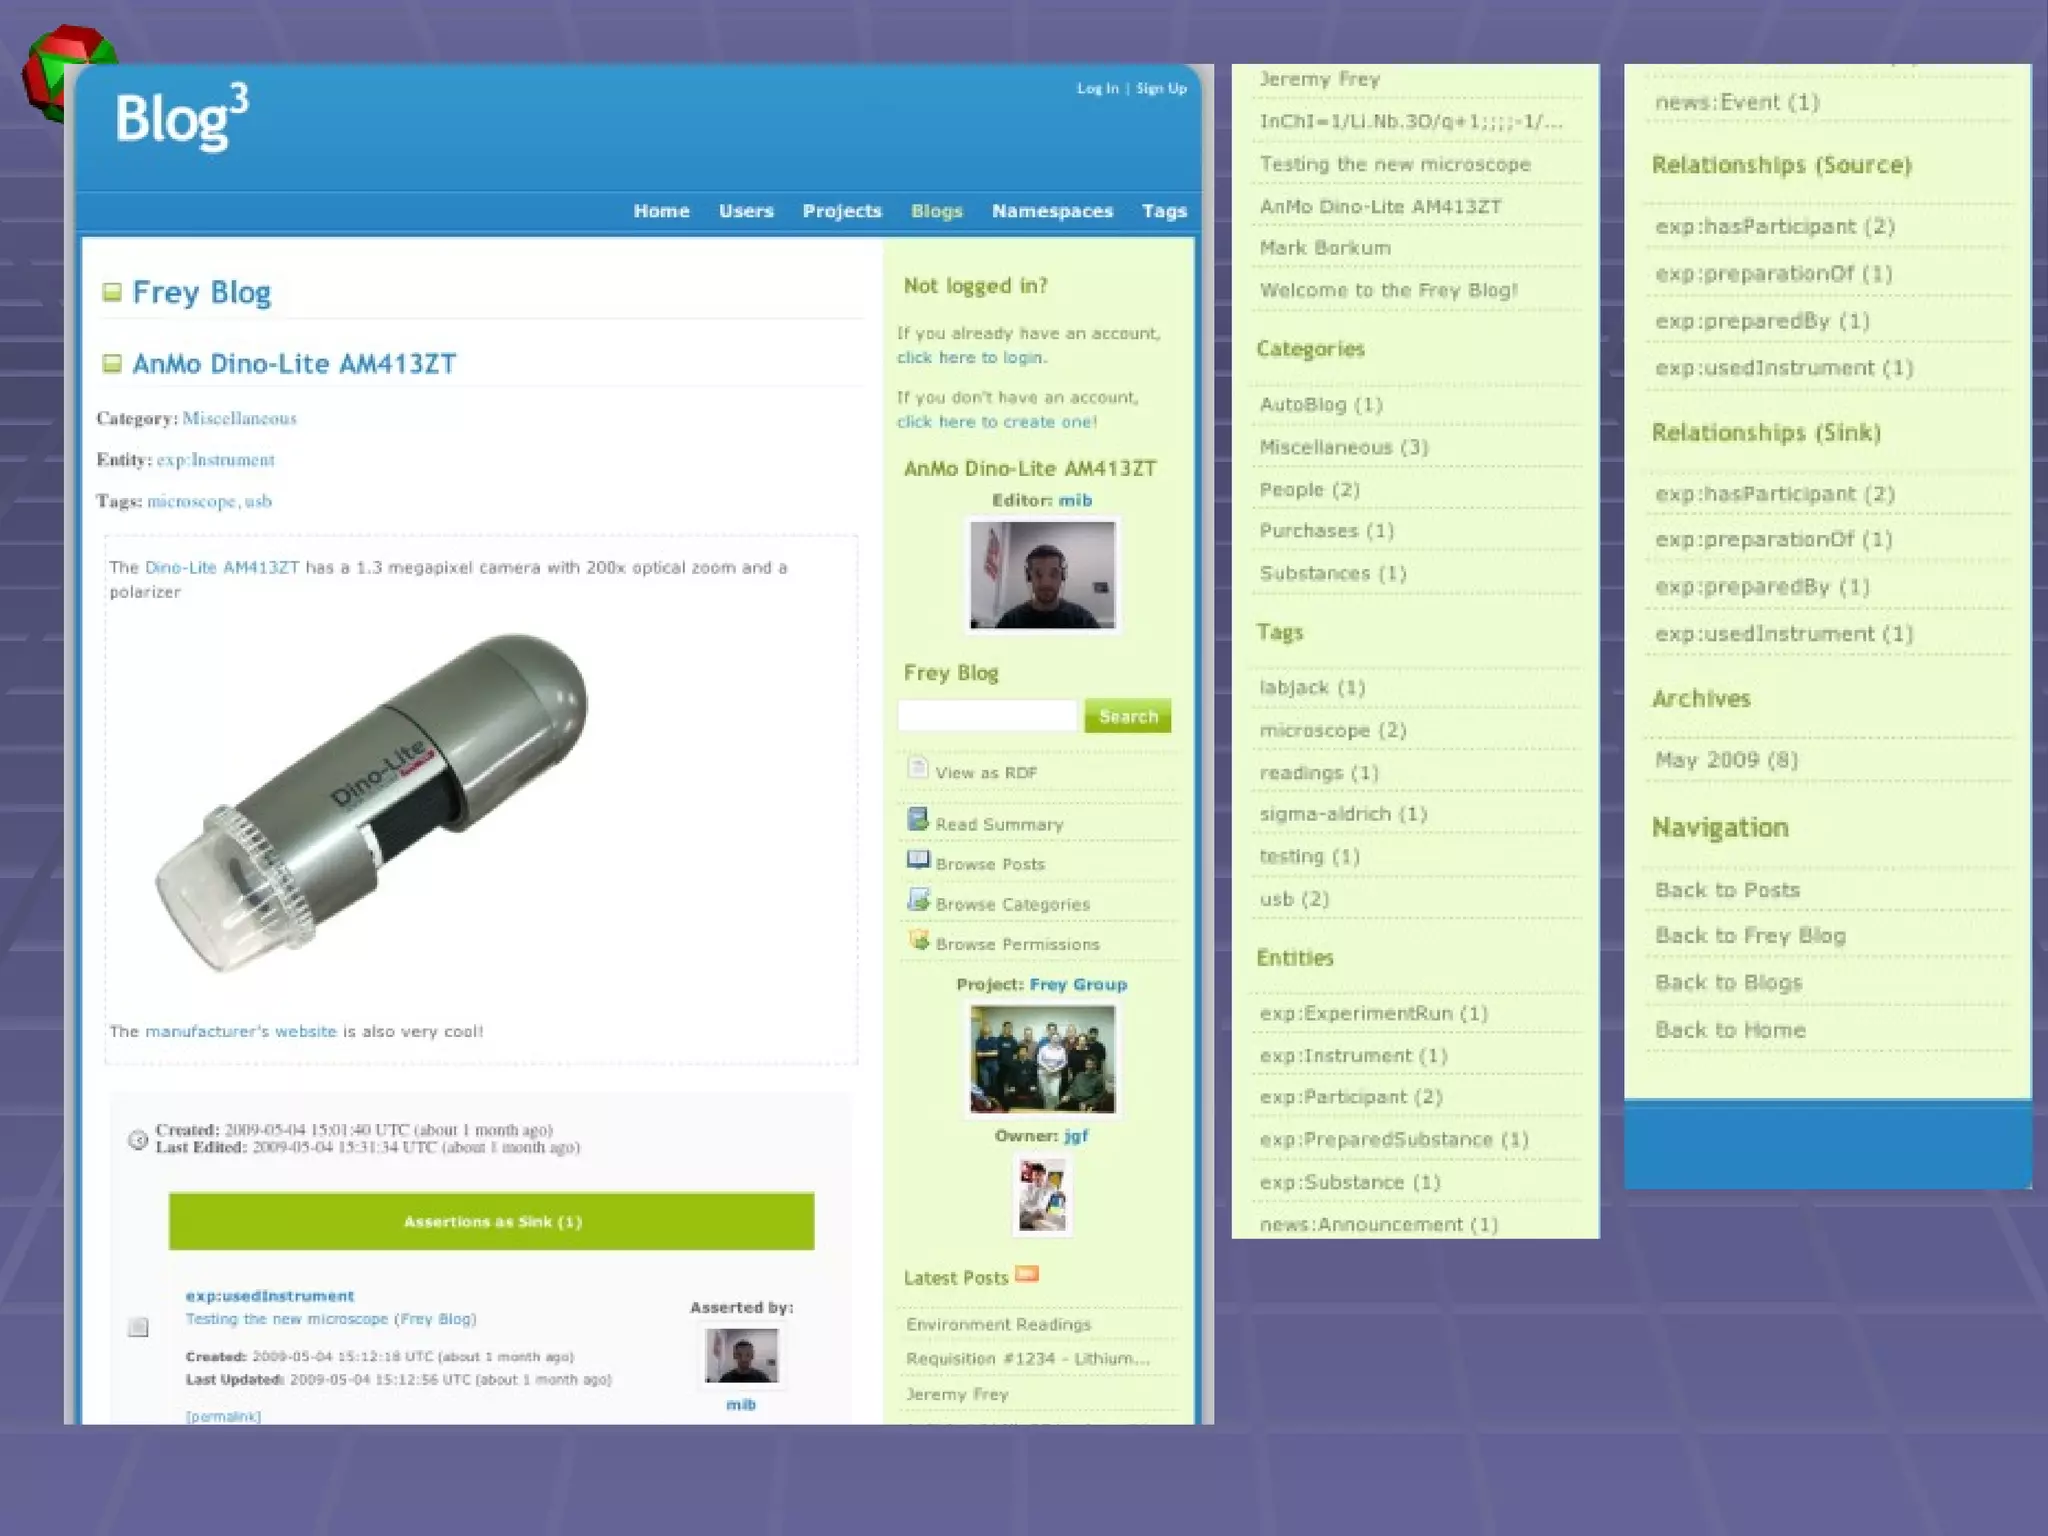Click the clock icon beside Created date
The image size is (2048, 1536).
[x=138, y=1139]
